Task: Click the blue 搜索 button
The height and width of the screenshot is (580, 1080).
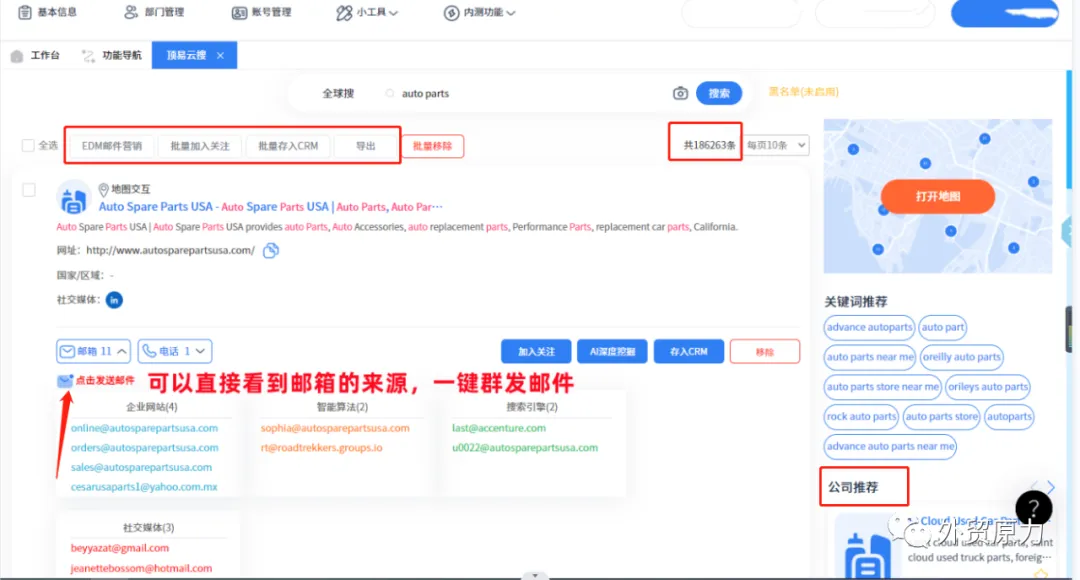Action: tap(718, 93)
